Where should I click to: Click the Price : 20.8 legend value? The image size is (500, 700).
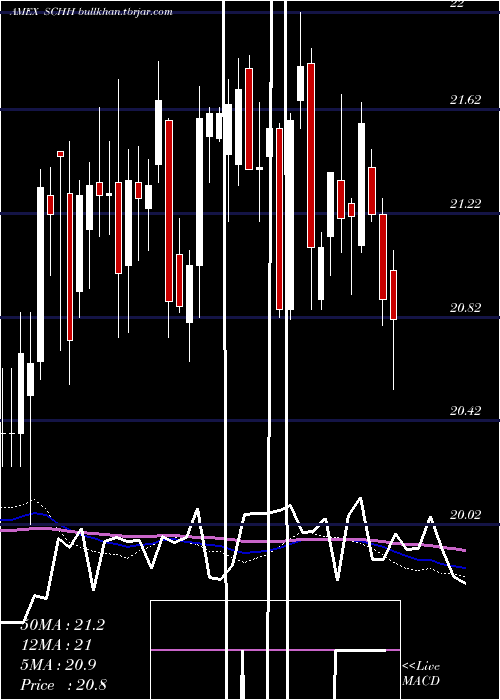(x=63, y=684)
